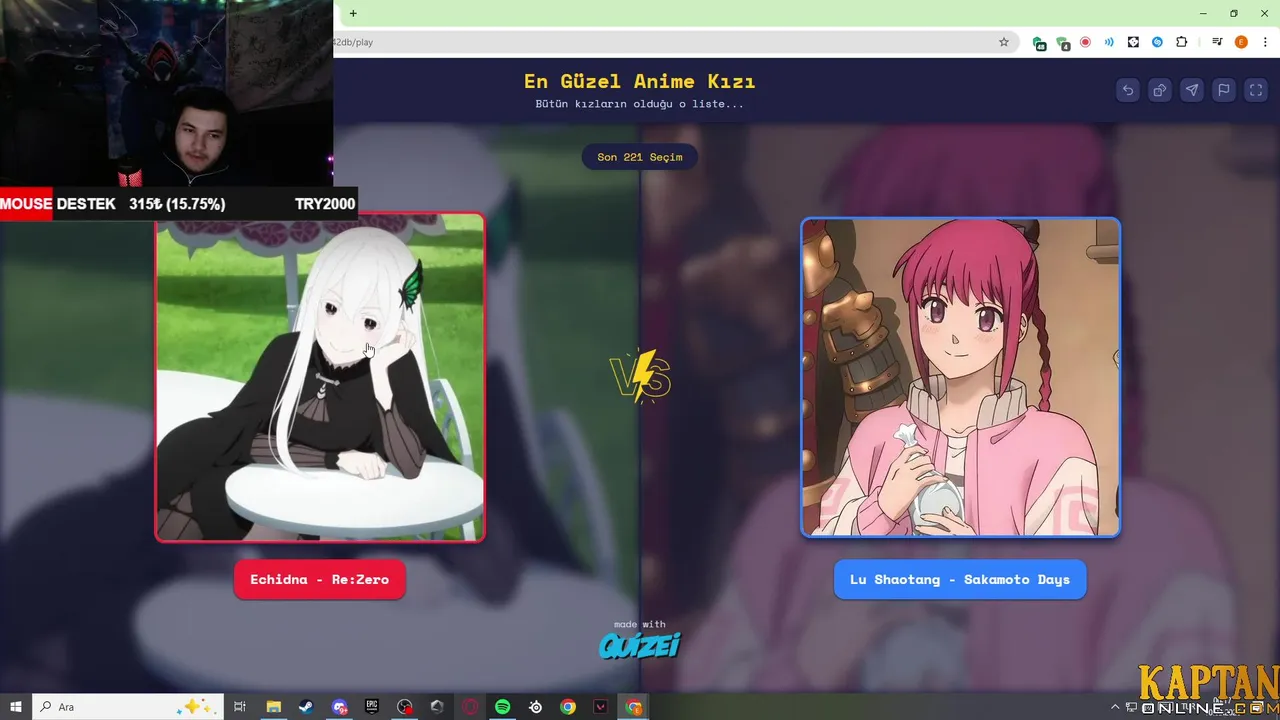Open the orange E profile avatar
Image resolution: width=1280 pixels, height=720 pixels.
click(1241, 42)
